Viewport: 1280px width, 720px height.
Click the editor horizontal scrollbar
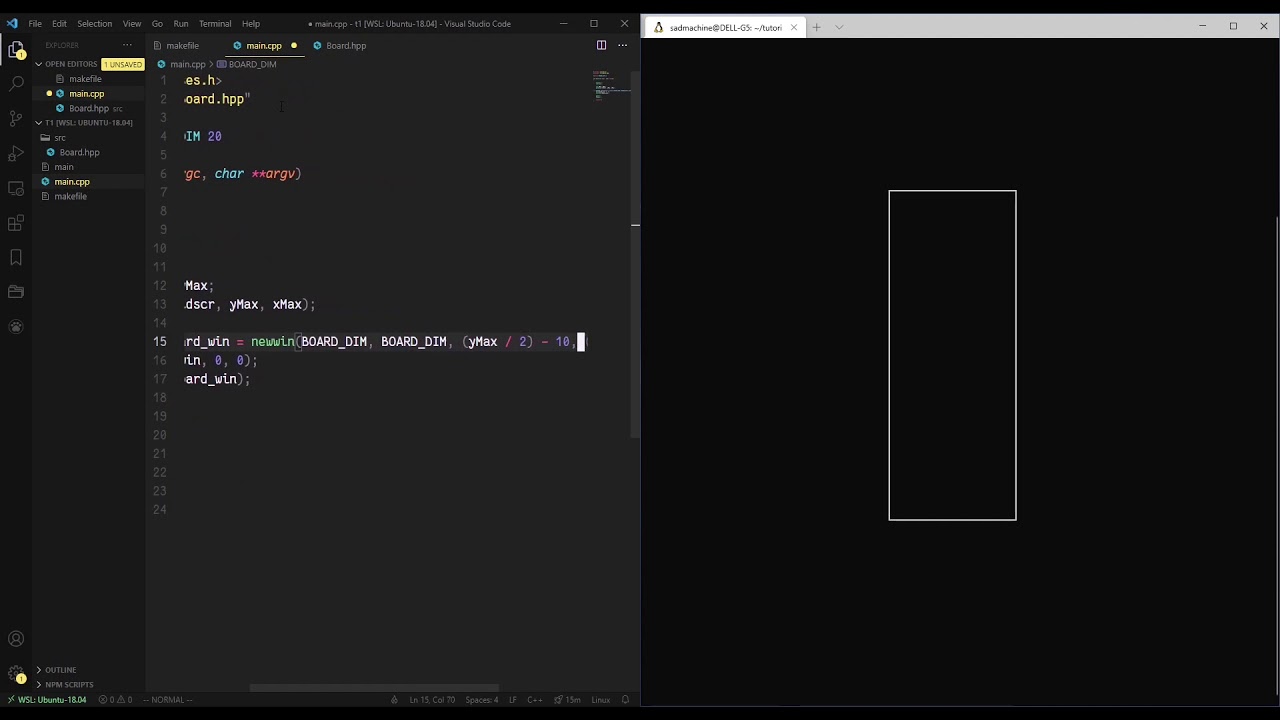coord(374,688)
